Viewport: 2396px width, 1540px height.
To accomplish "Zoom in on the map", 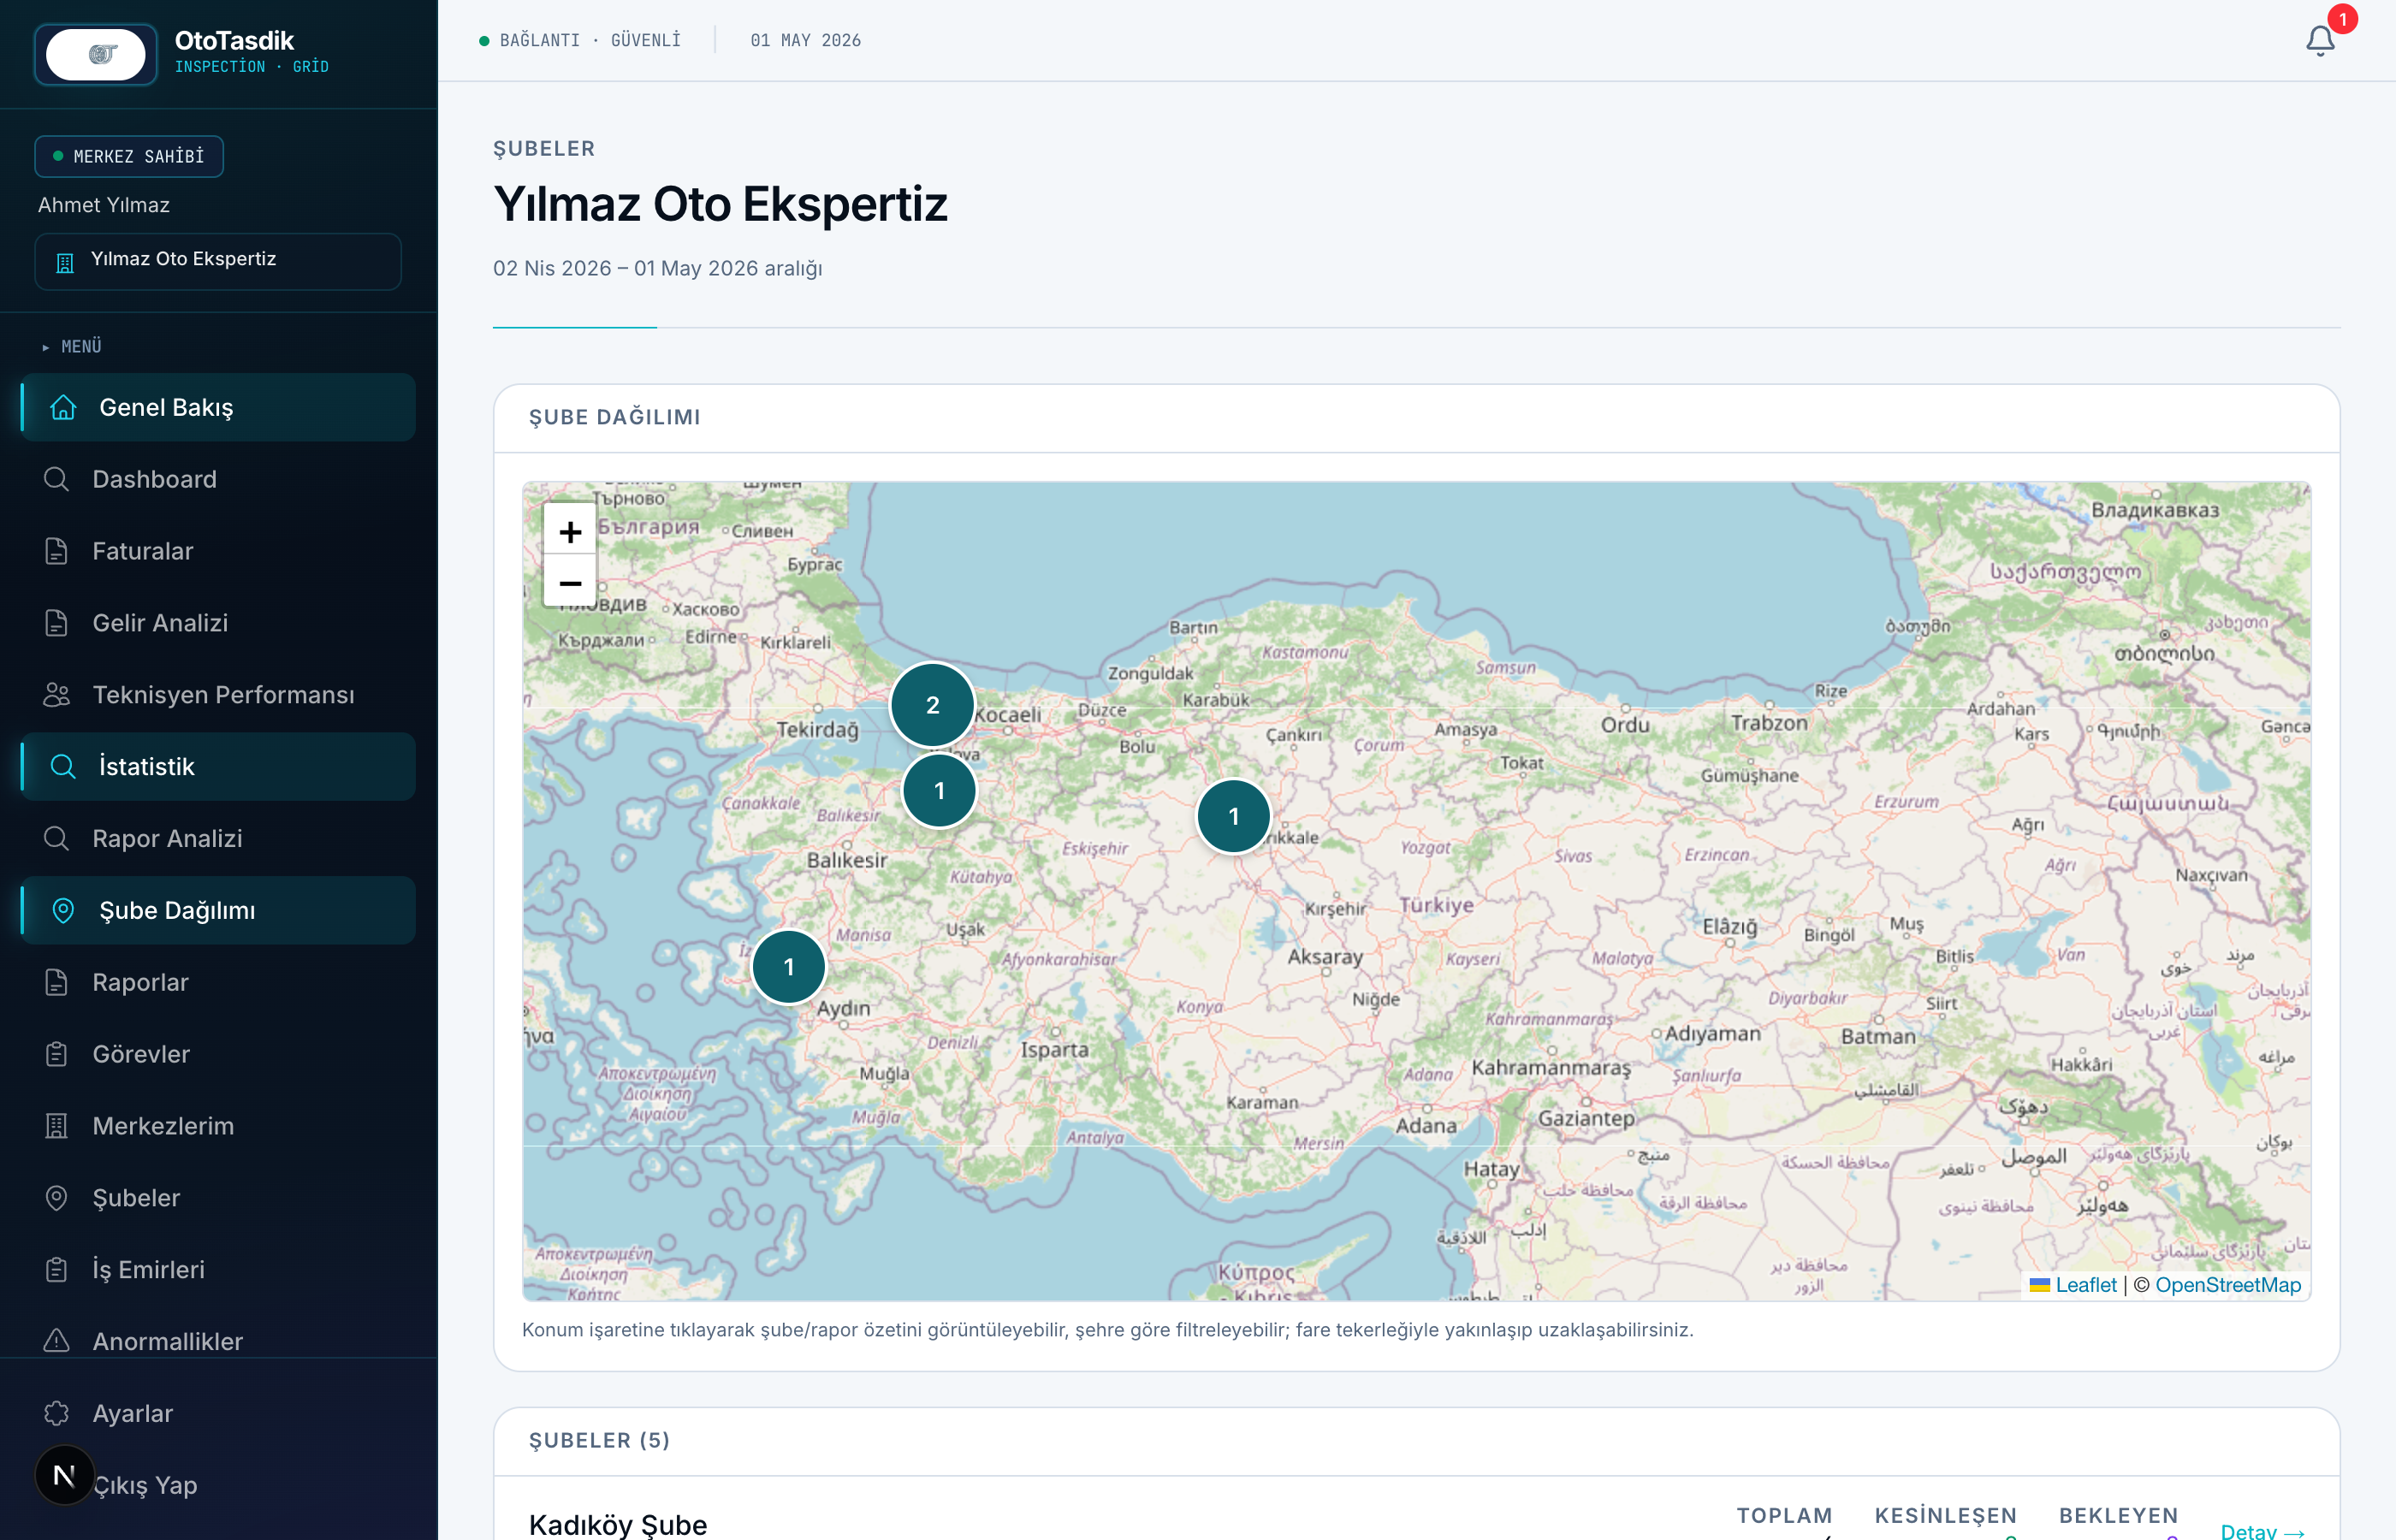I will (570, 532).
